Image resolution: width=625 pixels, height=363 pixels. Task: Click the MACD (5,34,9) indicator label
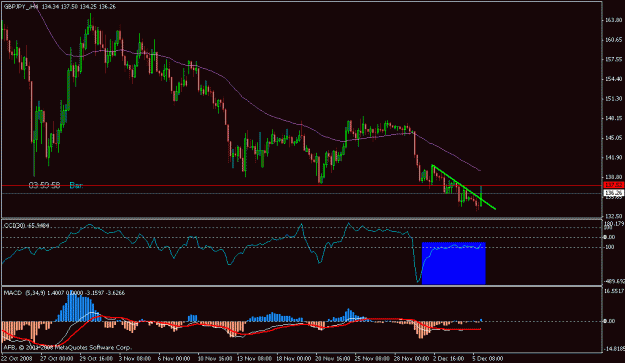(x=64, y=293)
